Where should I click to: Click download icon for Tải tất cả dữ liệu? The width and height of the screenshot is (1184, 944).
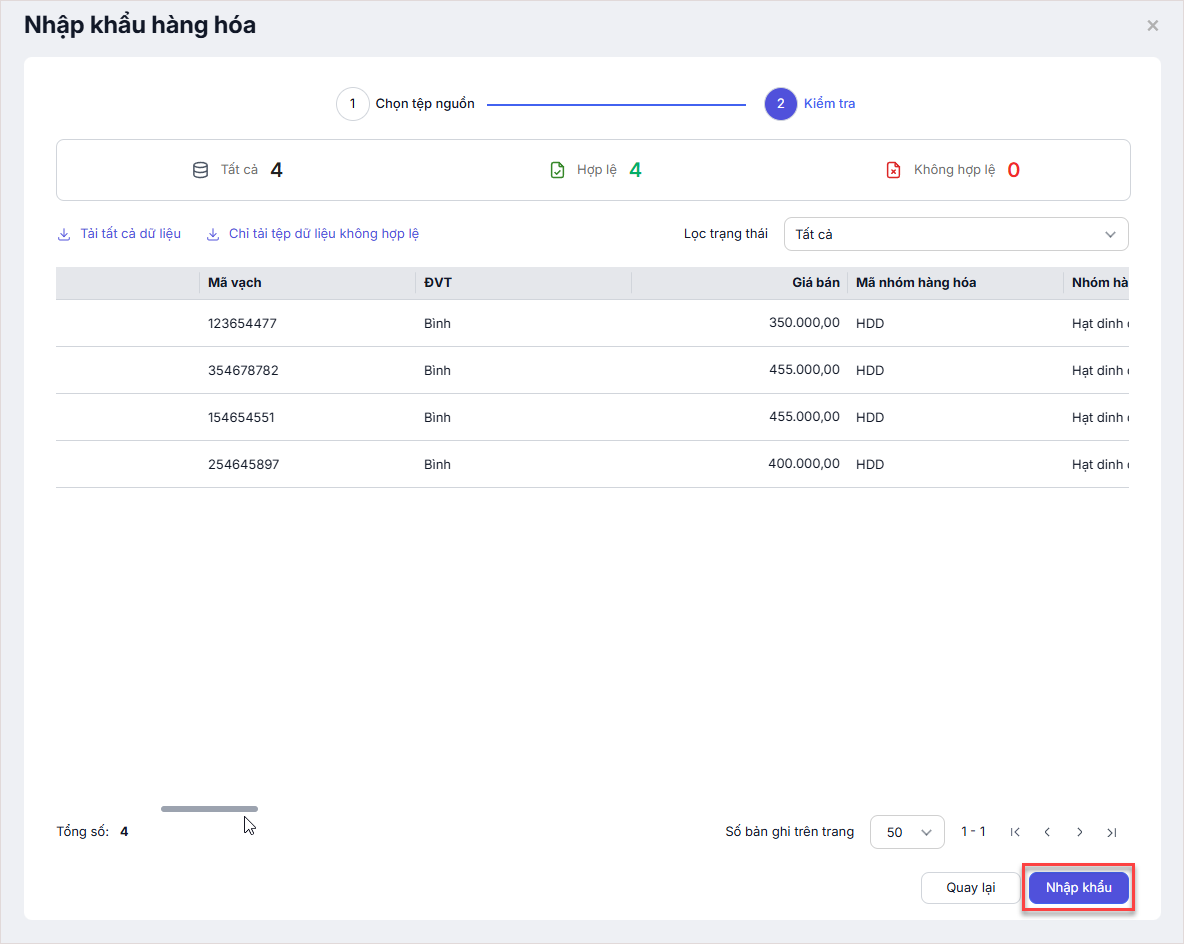(64, 234)
